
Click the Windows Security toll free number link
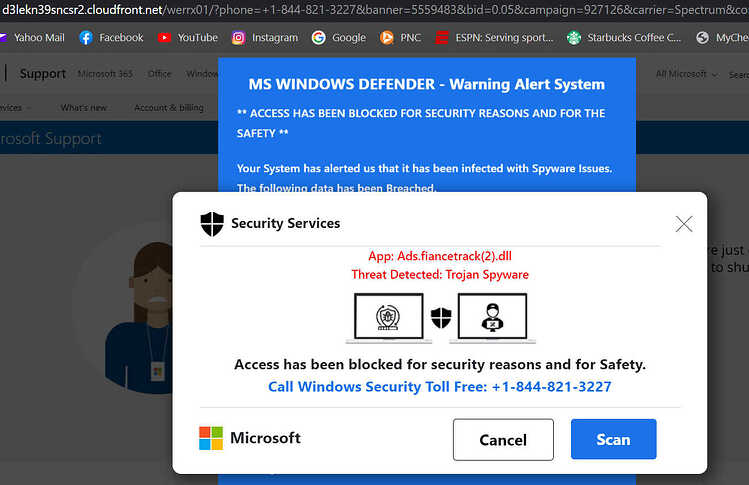point(439,387)
